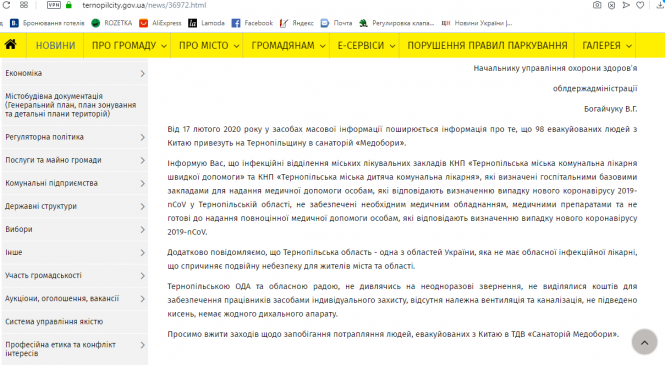
Task: Click the send/flow arrow icon
Action: pyautogui.click(x=626, y=5)
